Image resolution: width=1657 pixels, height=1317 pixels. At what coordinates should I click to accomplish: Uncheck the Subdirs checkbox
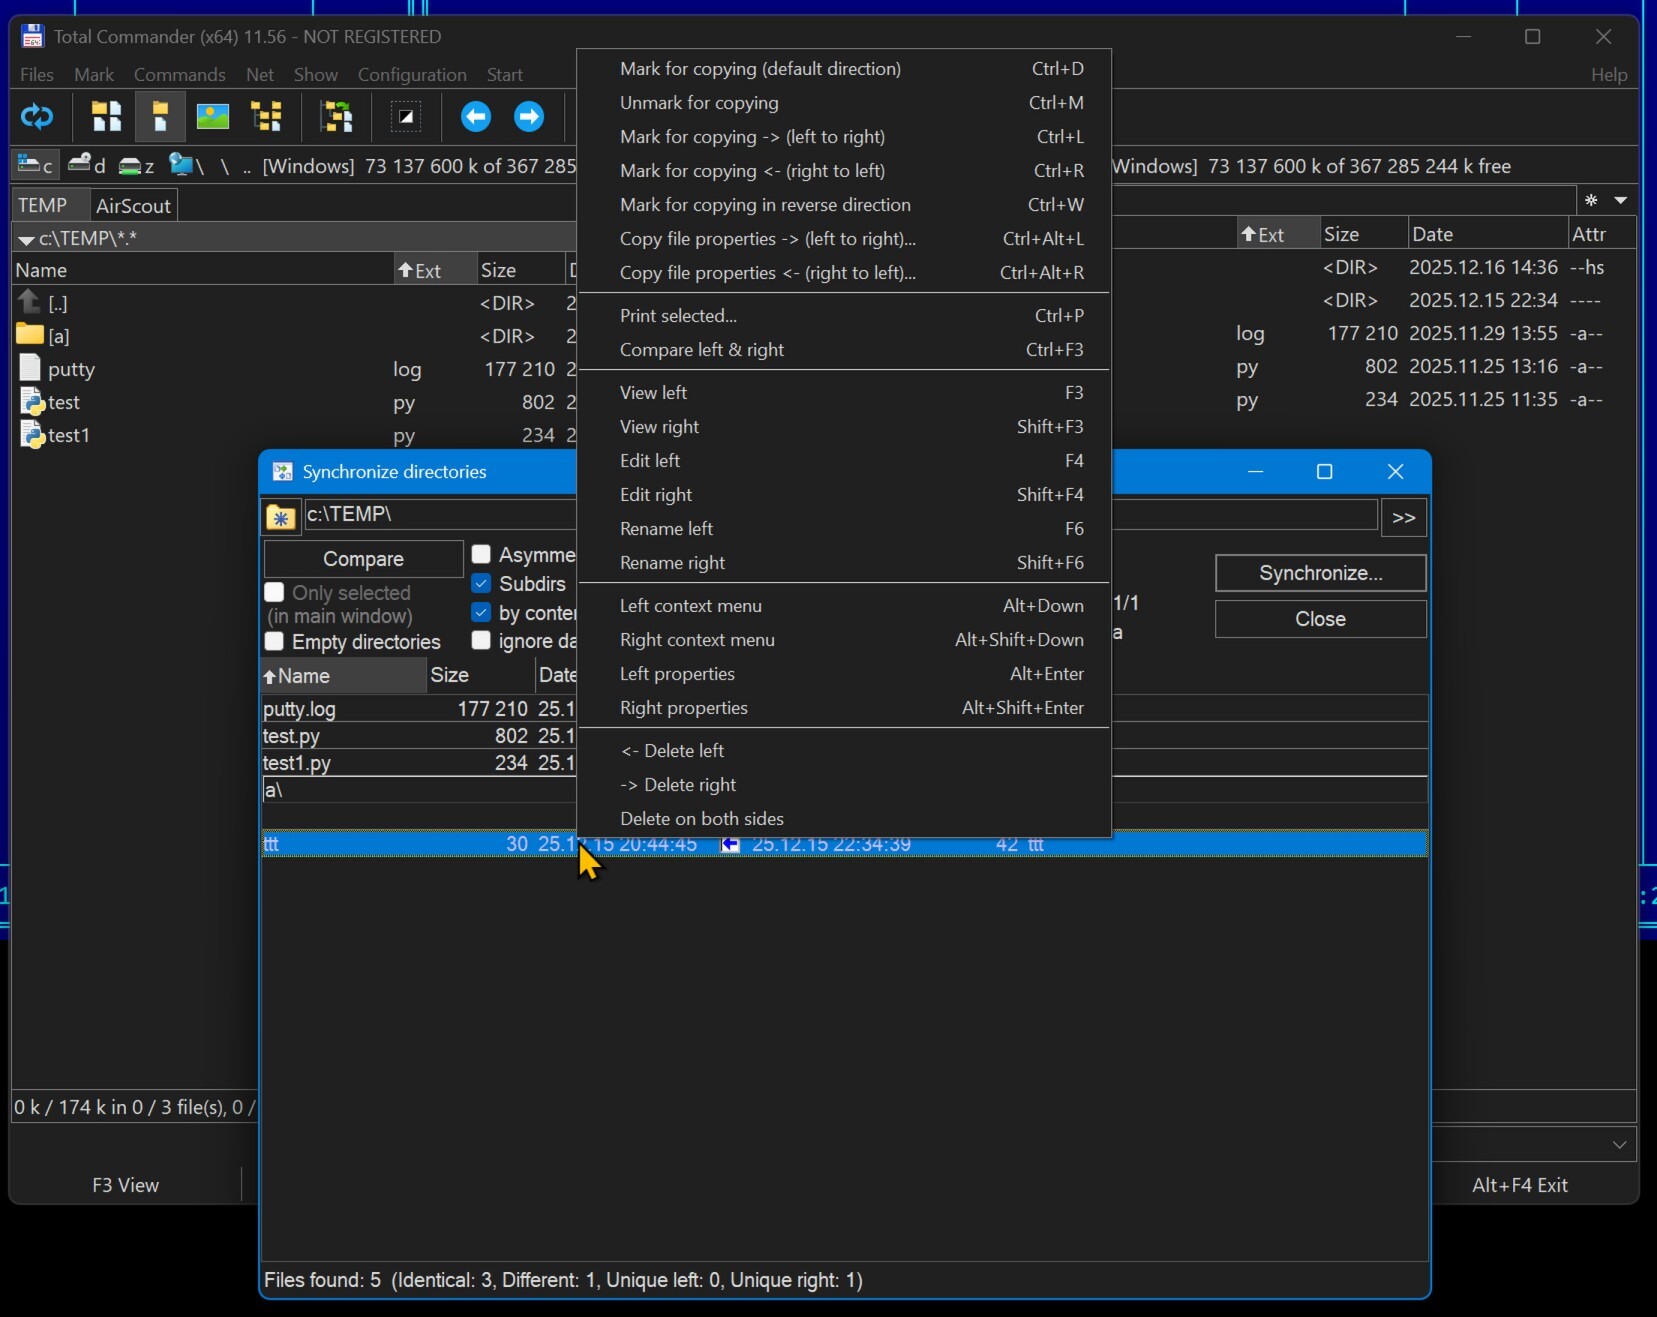click(481, 583)
